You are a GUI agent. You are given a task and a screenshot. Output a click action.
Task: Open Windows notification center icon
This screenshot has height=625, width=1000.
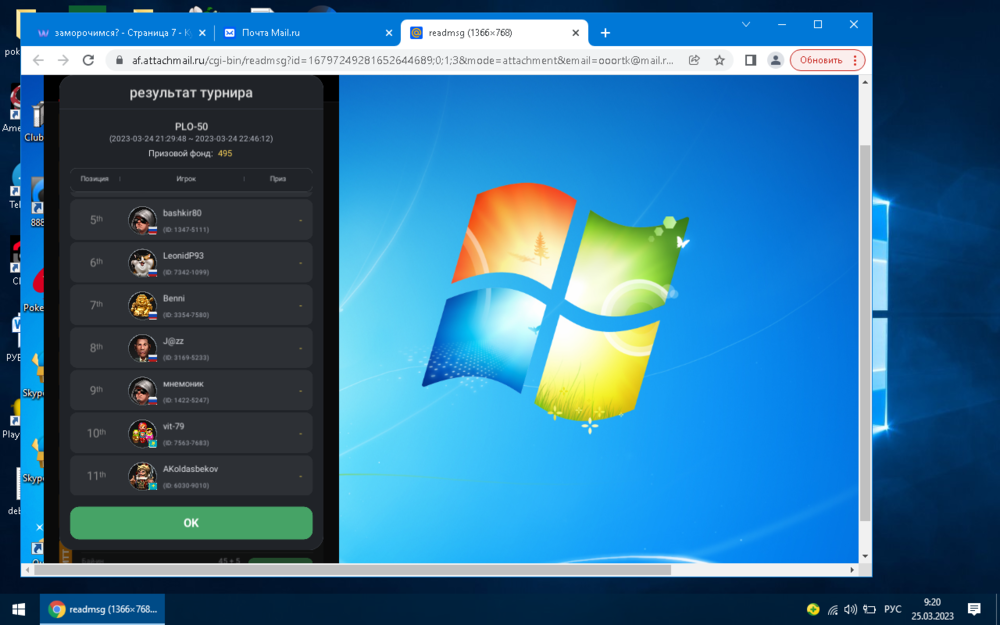[x=974, y=609]
